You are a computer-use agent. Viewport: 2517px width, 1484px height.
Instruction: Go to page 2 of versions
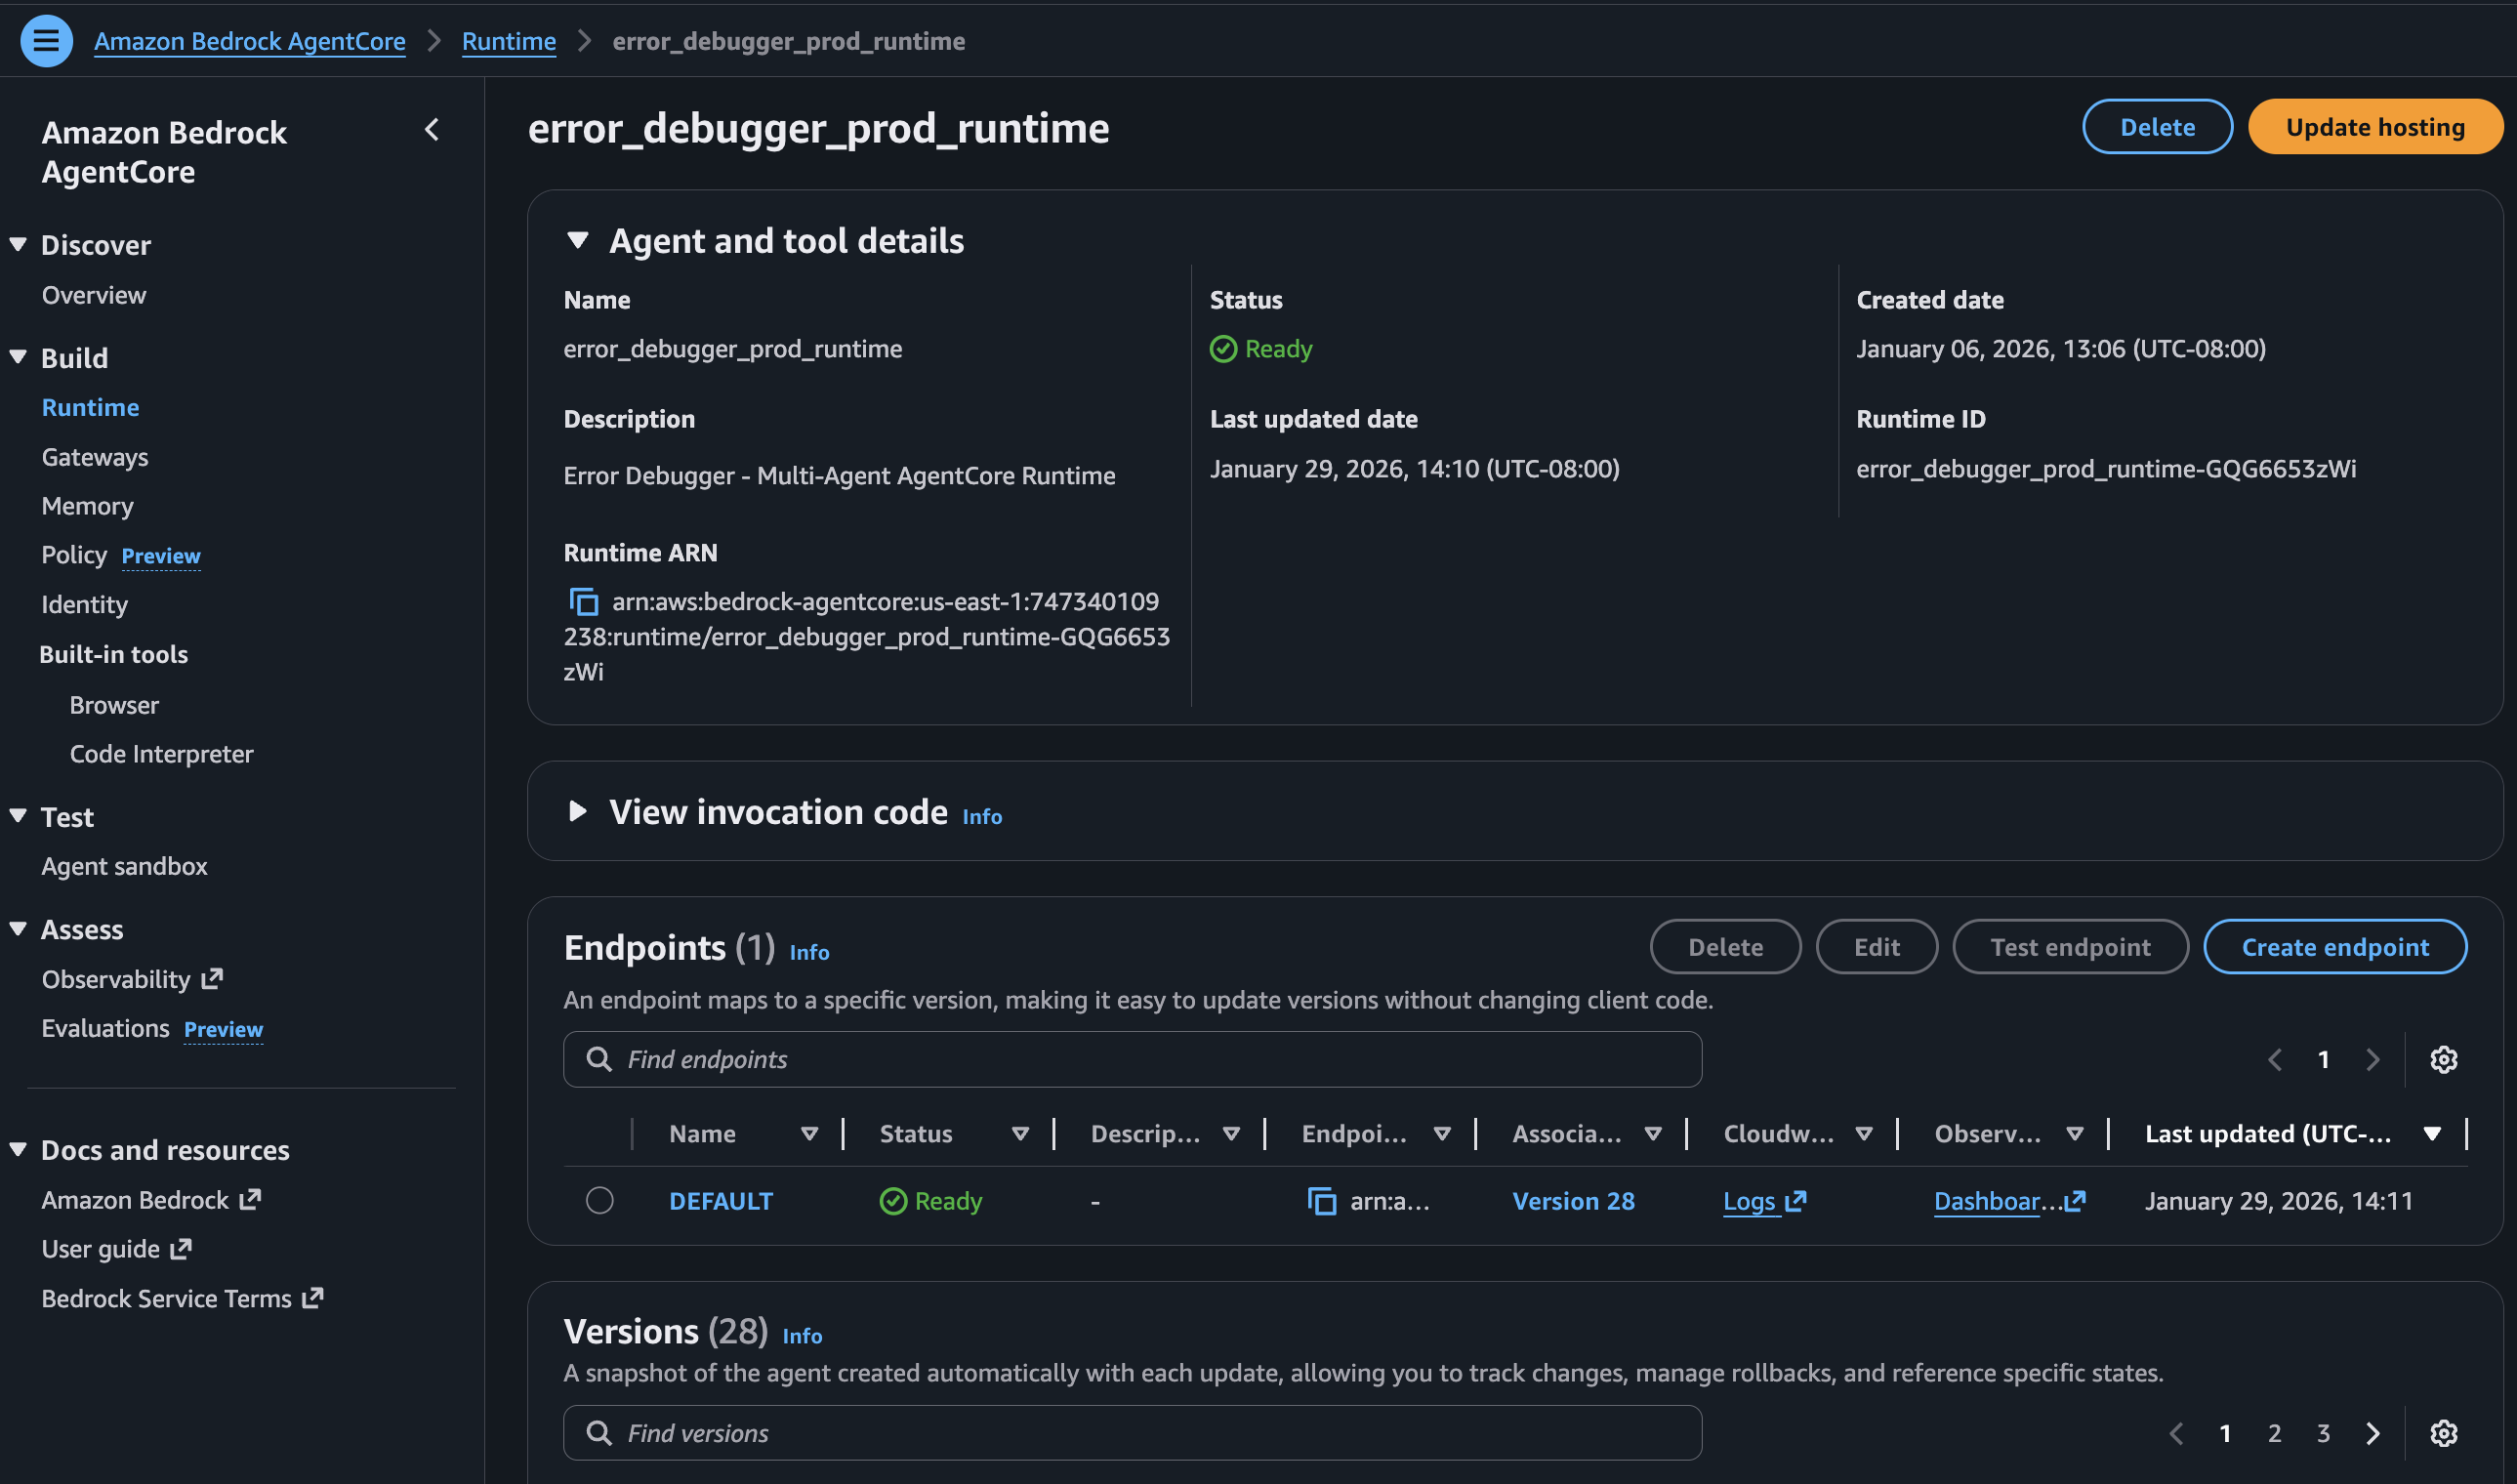(2275, 1432)
